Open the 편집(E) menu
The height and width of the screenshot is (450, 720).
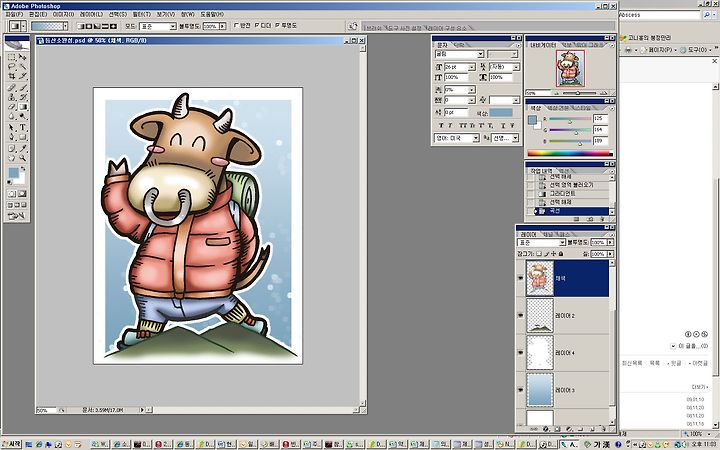tap(38, 15)
